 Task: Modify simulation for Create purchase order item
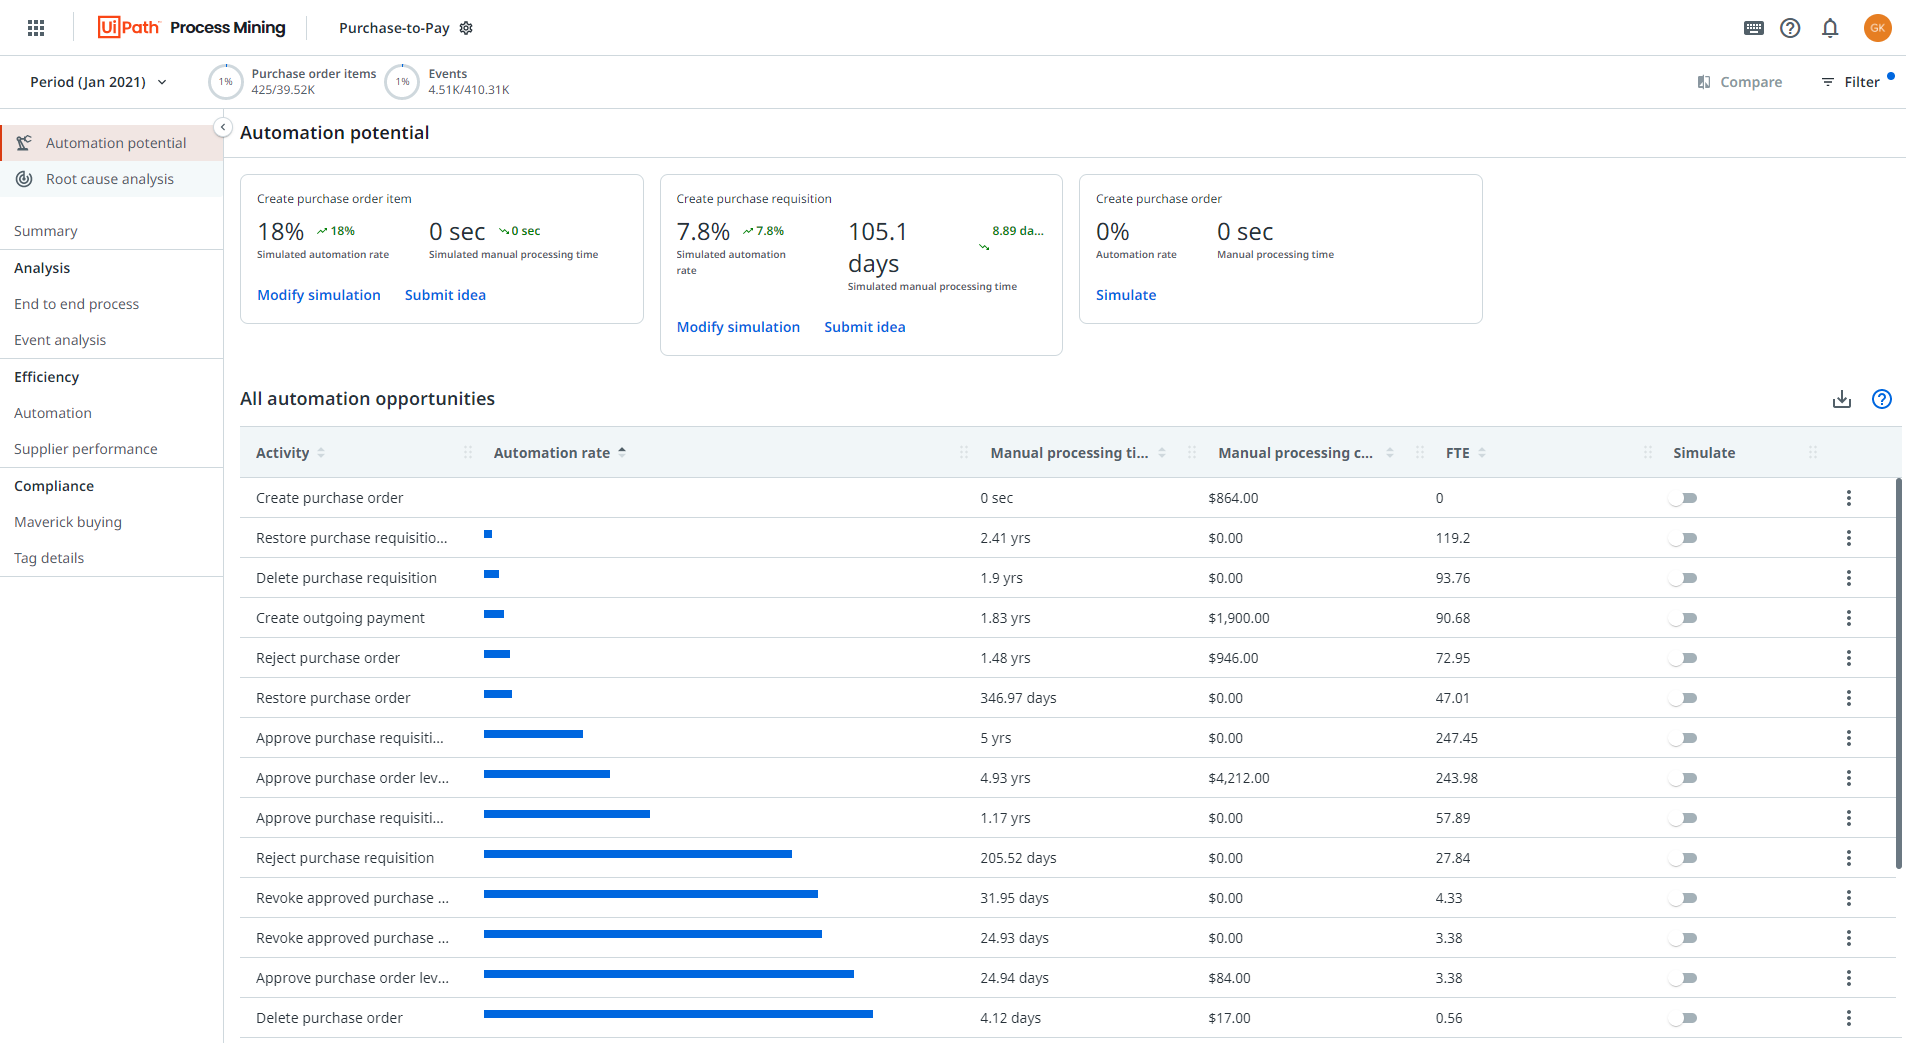click(x=319, y=295)
